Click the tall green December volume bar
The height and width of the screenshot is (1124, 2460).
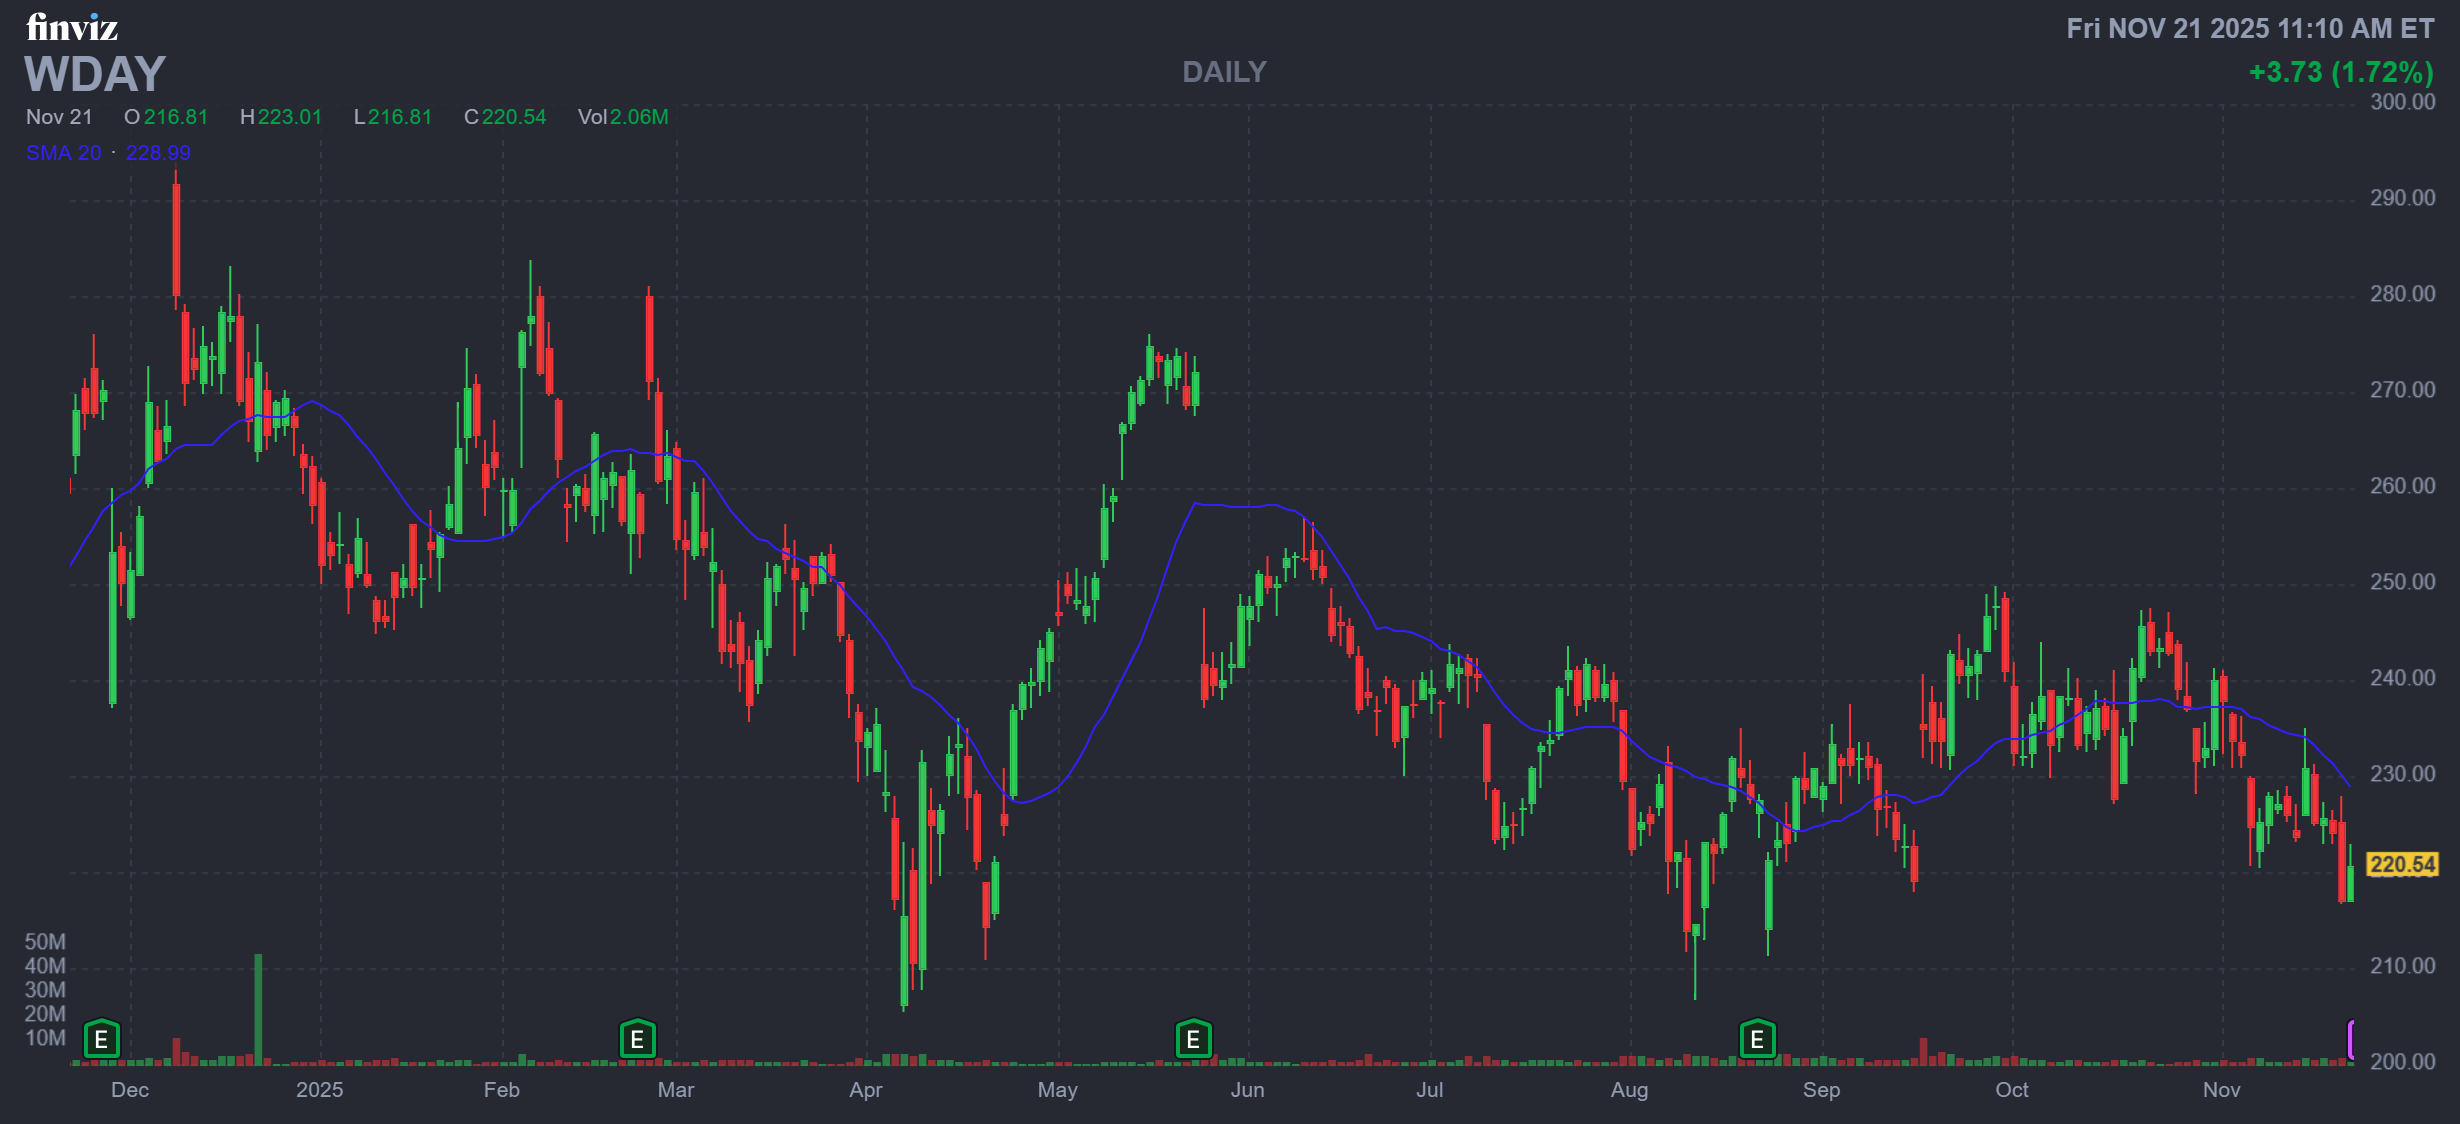pyautogui.click(x=258, y=1008)
